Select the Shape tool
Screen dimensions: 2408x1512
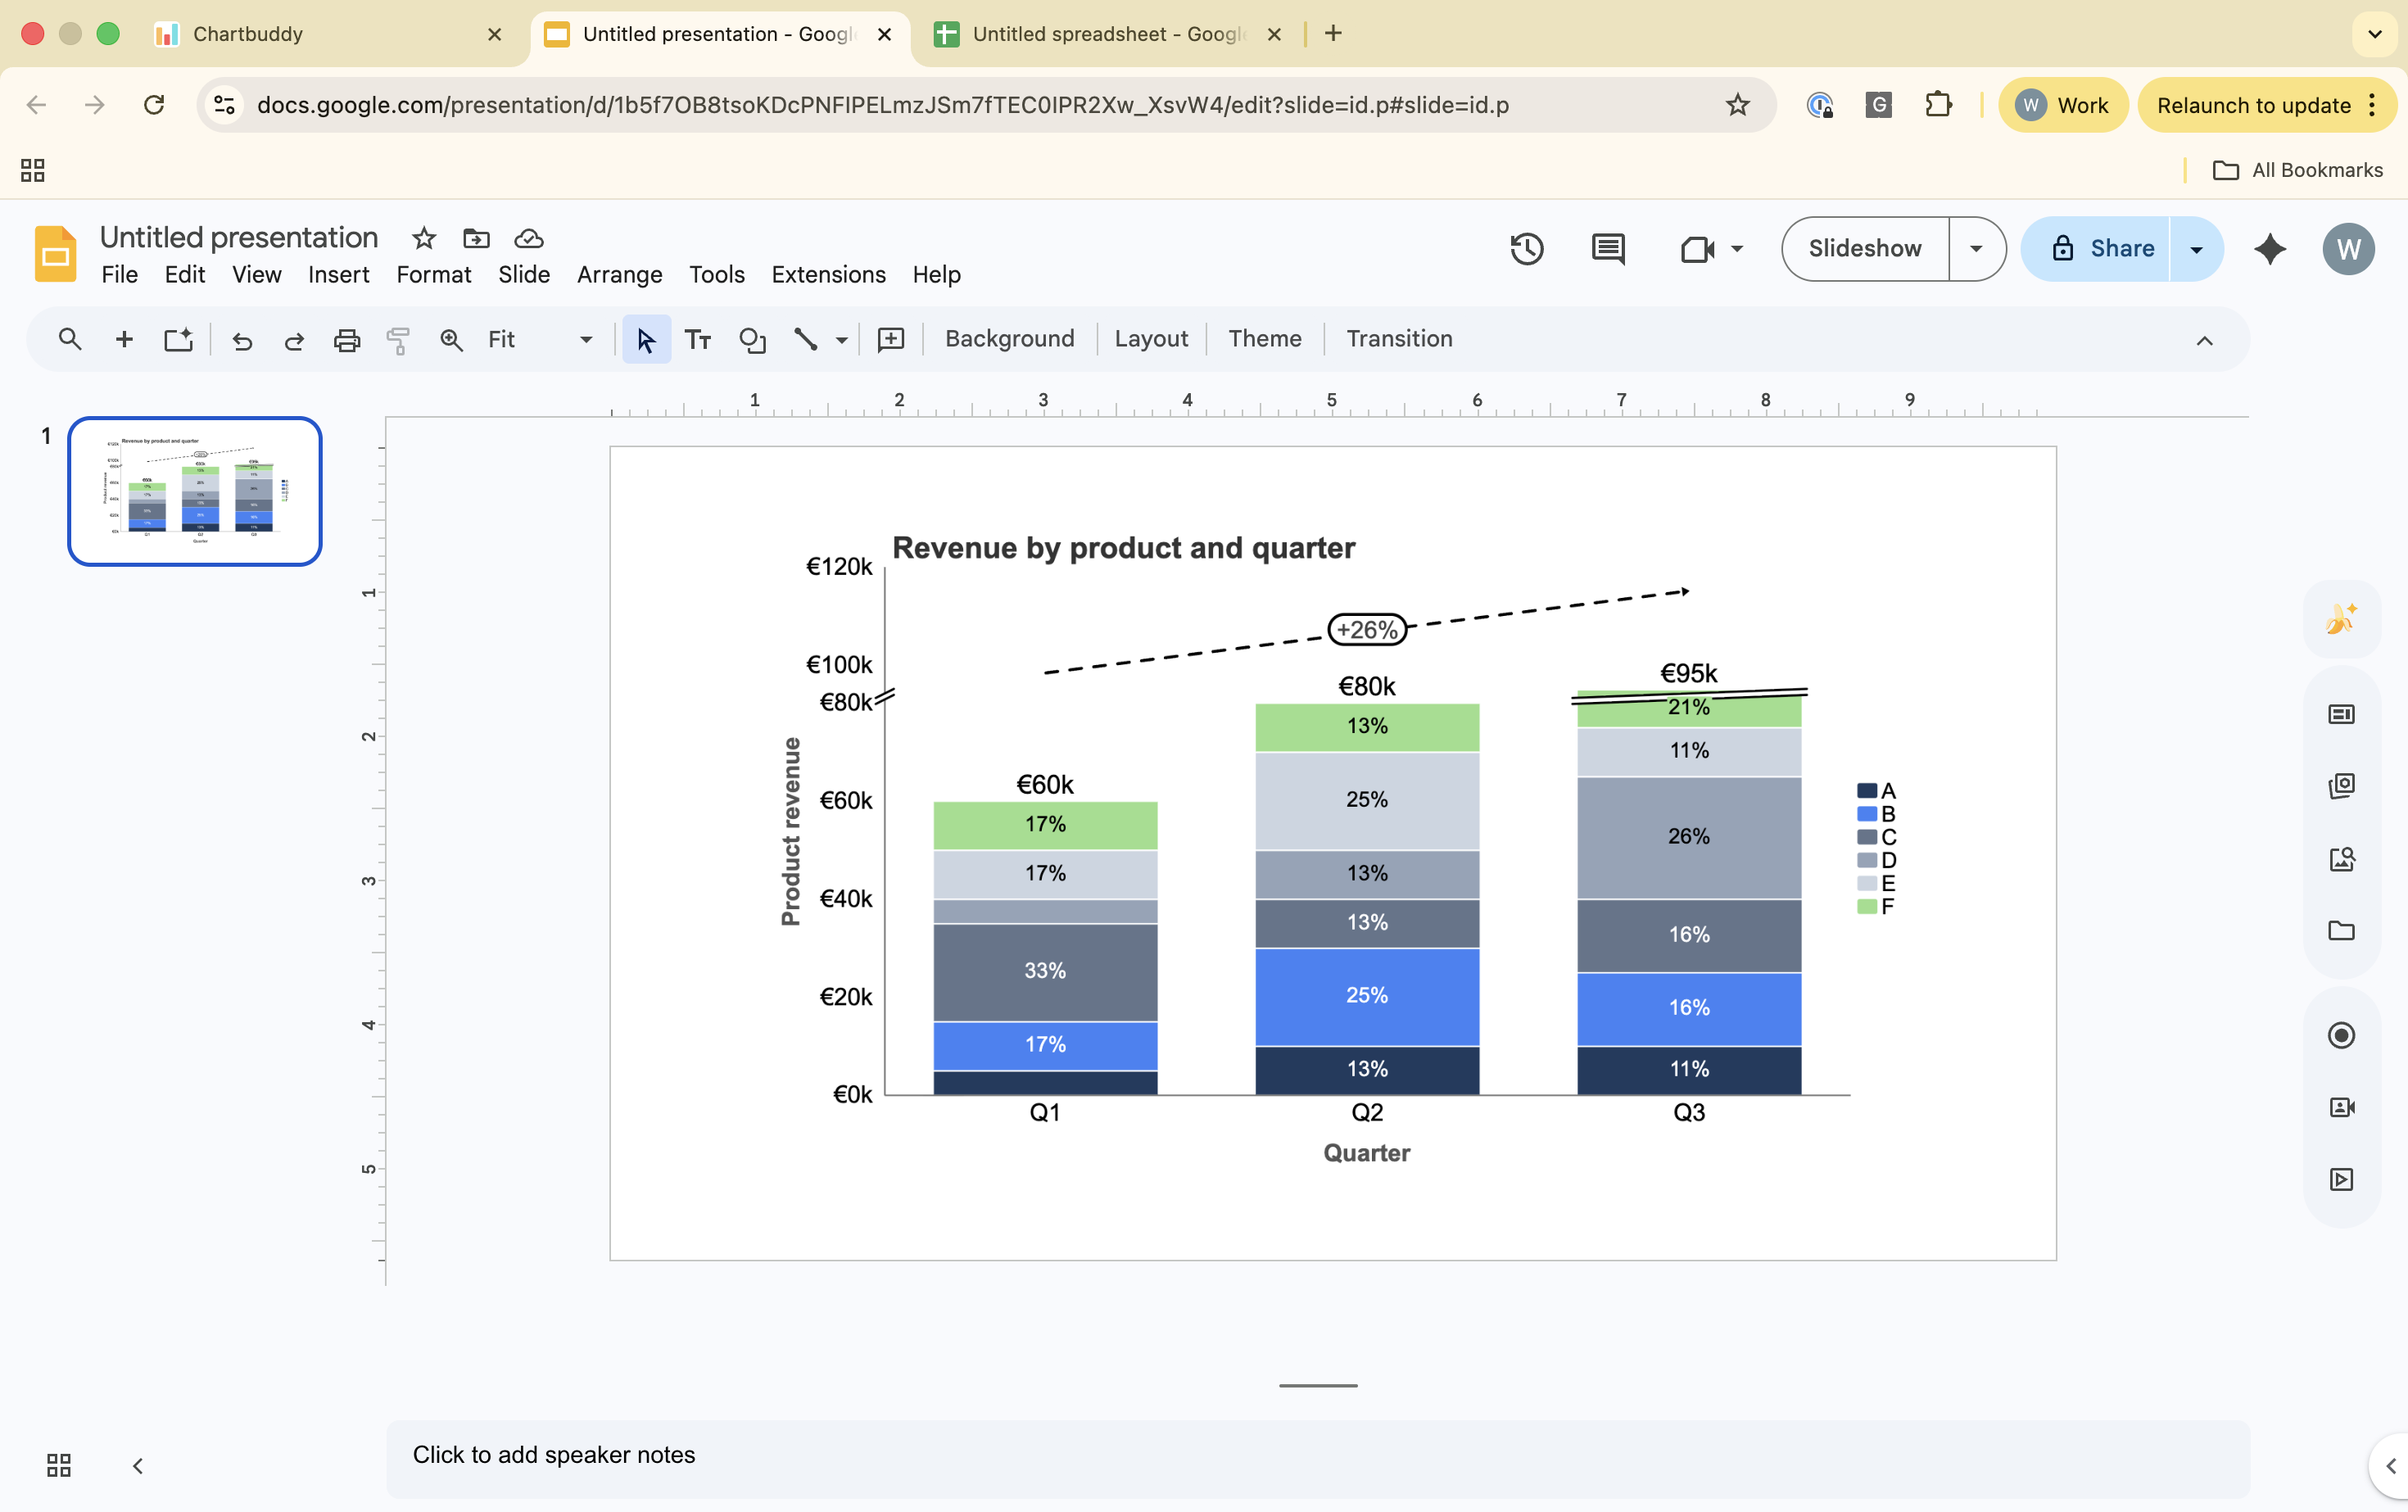[x=752, y=340]
